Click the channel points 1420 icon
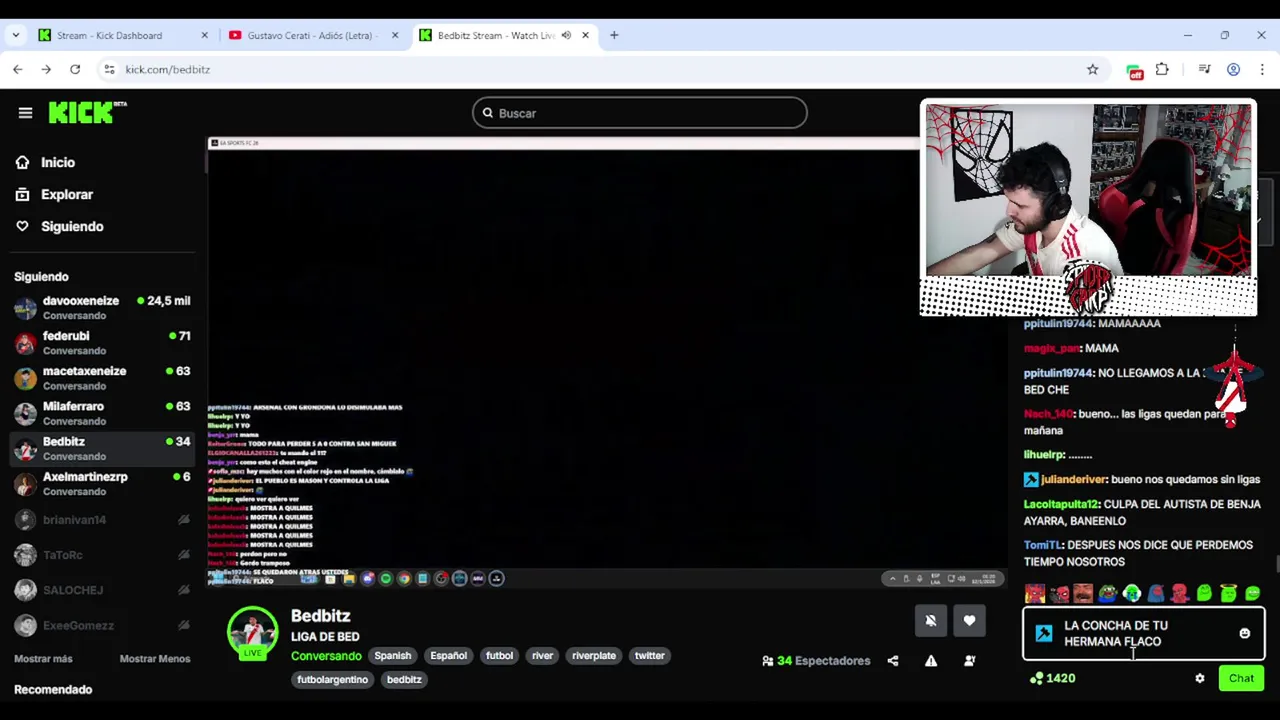Screen dimensions: 1280x720 click(1037, 679)
